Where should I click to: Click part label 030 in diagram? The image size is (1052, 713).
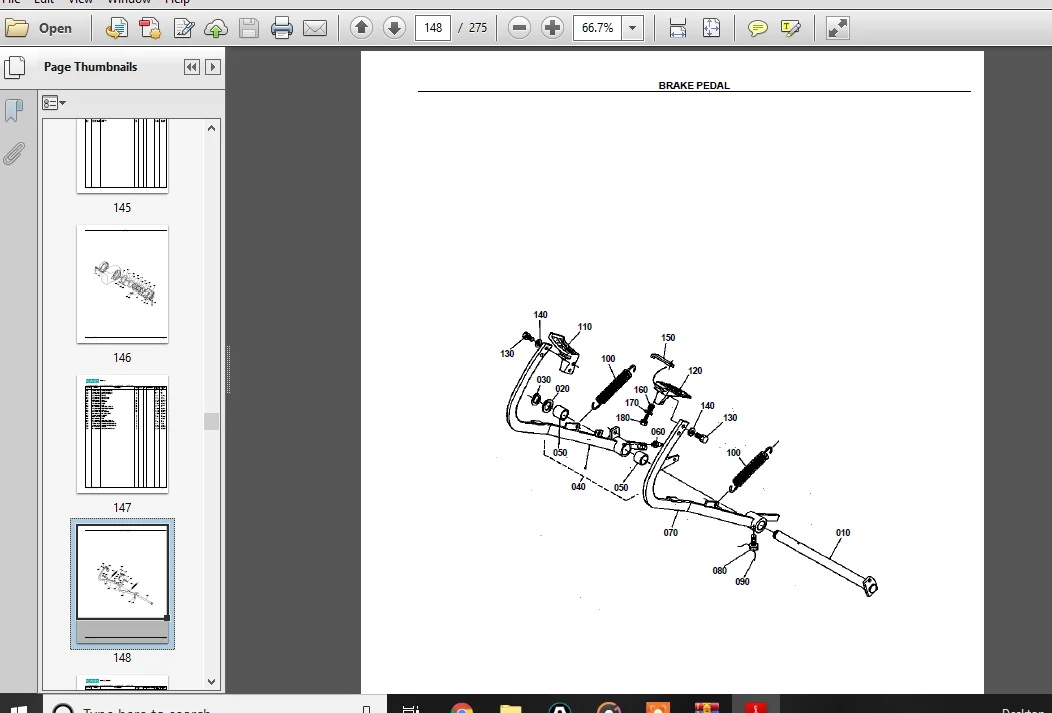543,380
